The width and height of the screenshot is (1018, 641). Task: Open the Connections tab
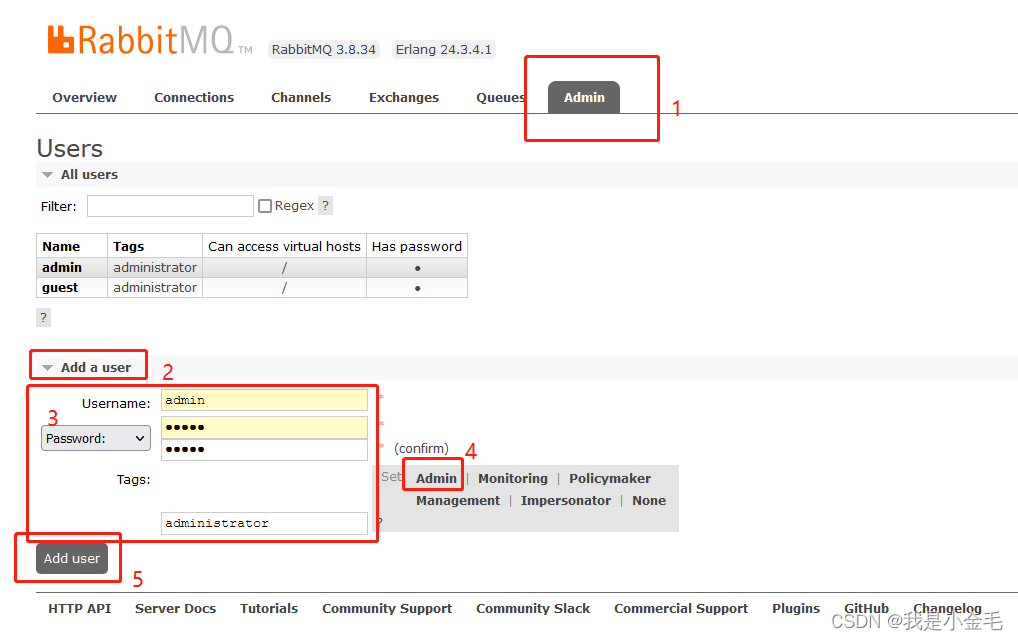point(194,97)
